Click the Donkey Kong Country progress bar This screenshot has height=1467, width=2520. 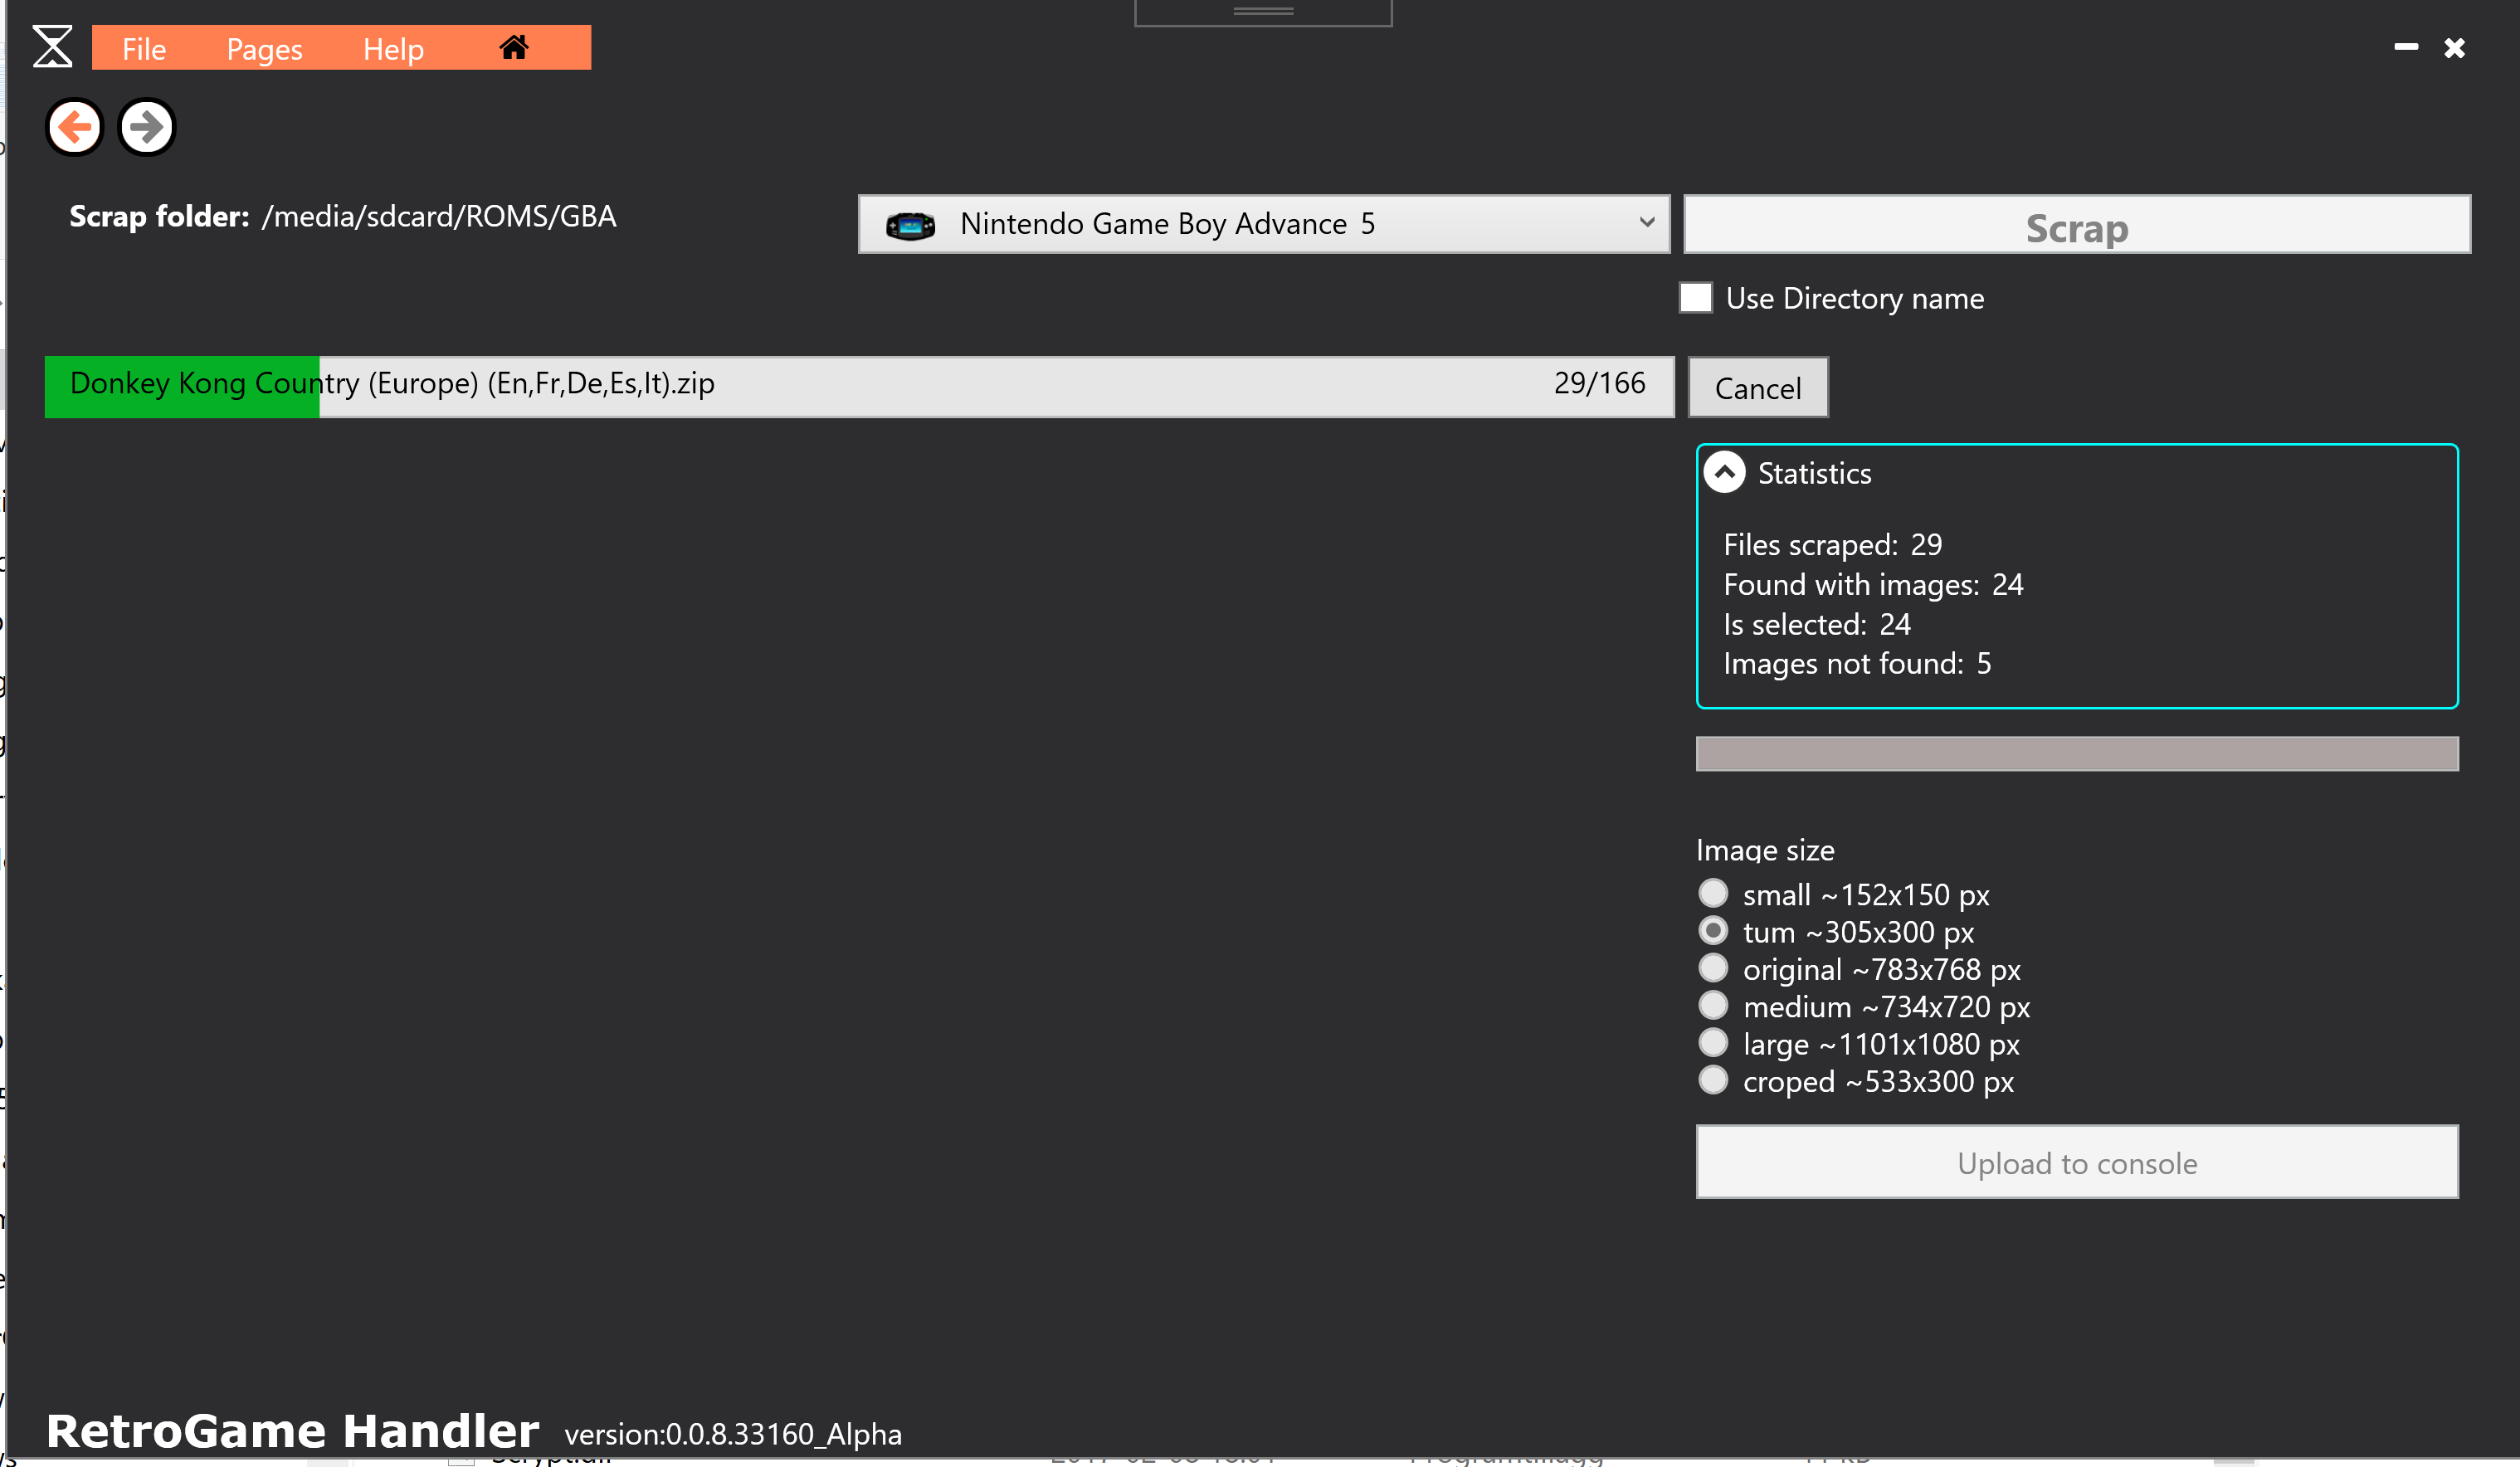[858, 386]
